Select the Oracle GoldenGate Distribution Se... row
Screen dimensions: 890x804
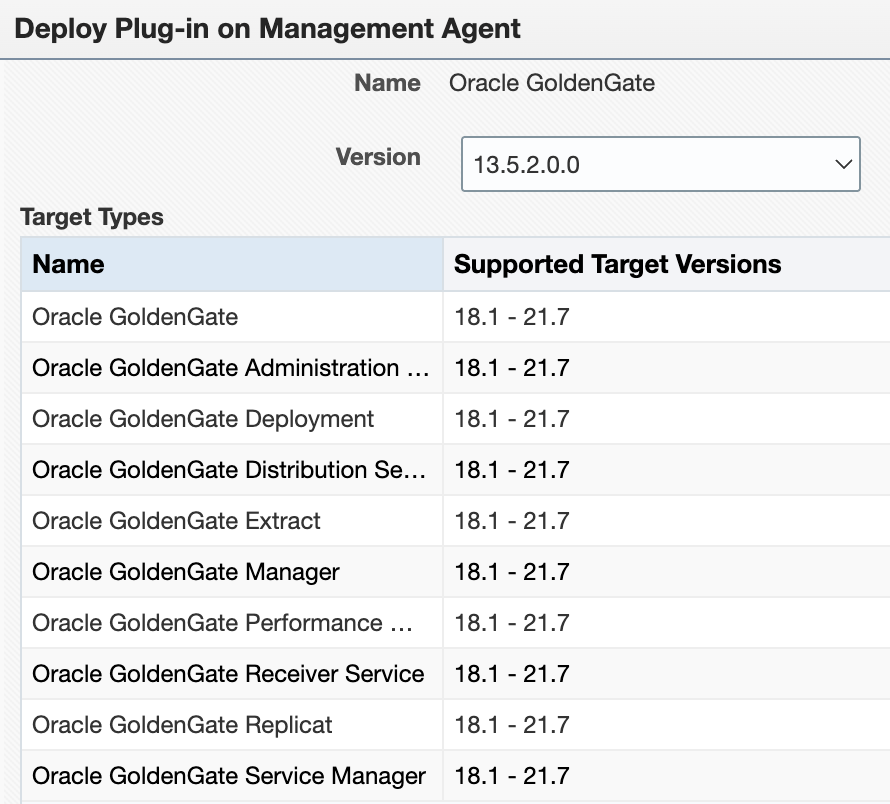point(455,470)
